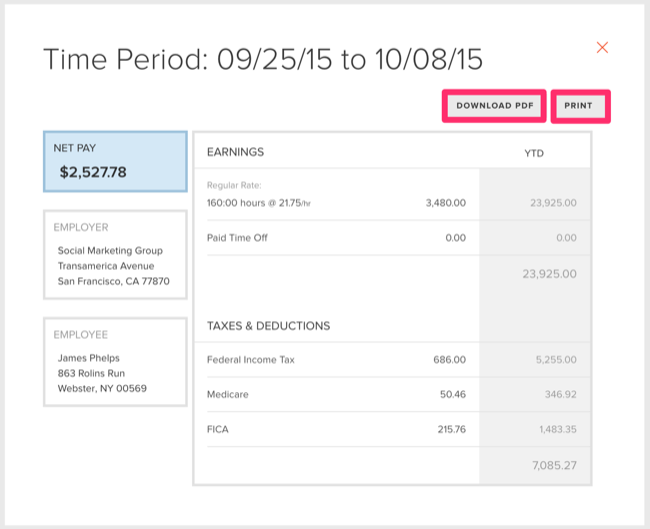Select the Net Pay amount $2,527.78
Screen dimensions: 650x529
pos(93,172)
